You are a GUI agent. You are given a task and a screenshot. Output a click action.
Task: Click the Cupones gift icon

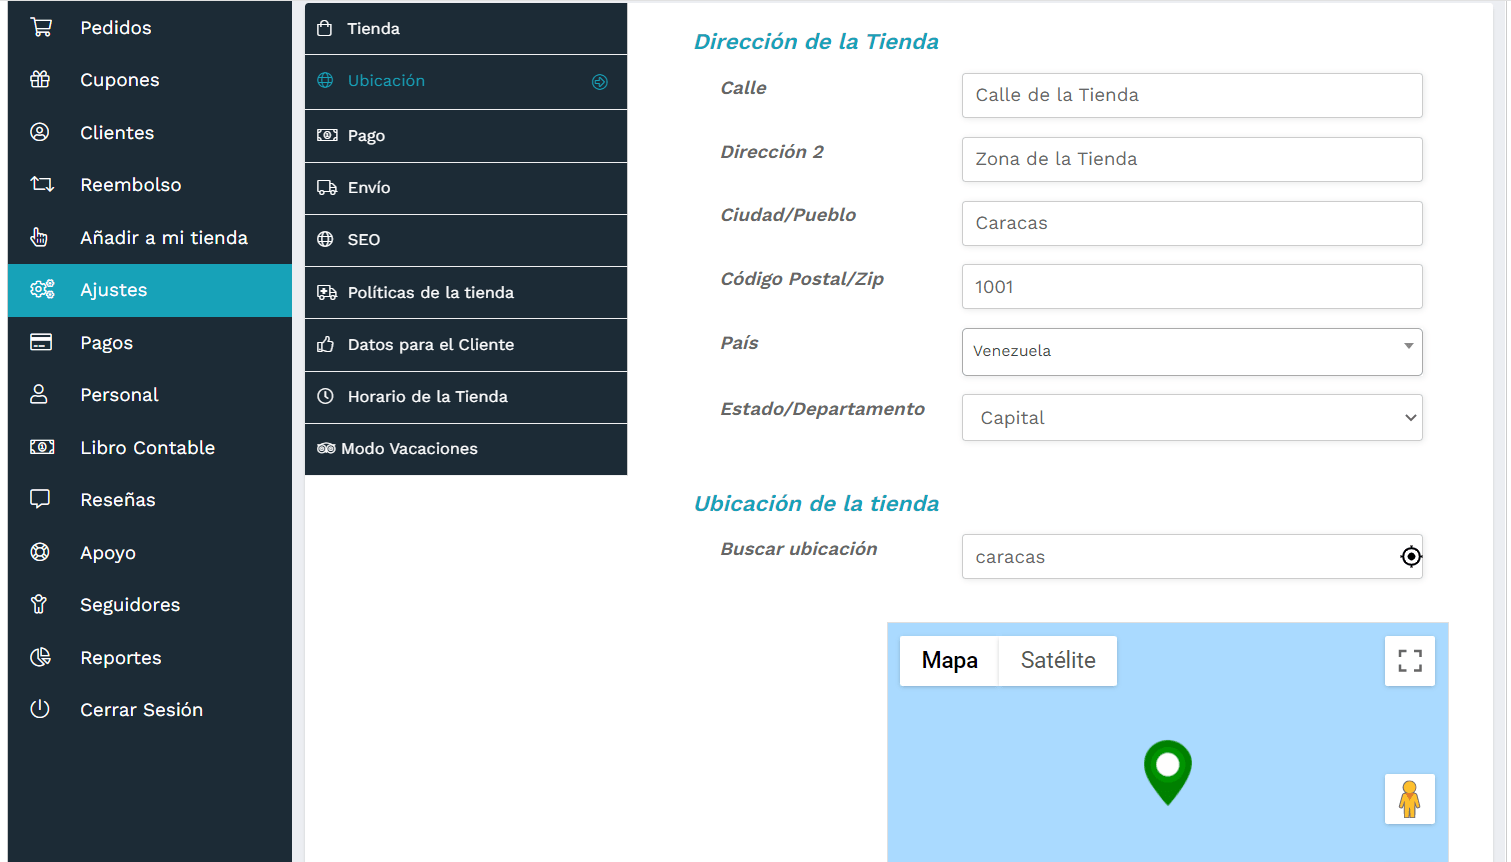[40, 79]
